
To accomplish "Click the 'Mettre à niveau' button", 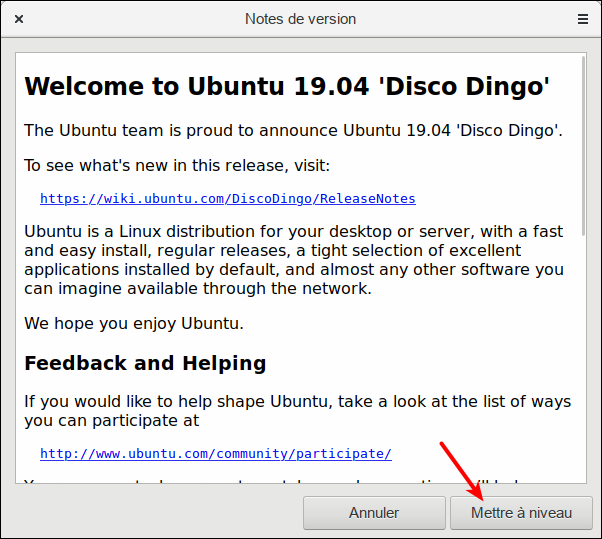I will pos(521,513).
